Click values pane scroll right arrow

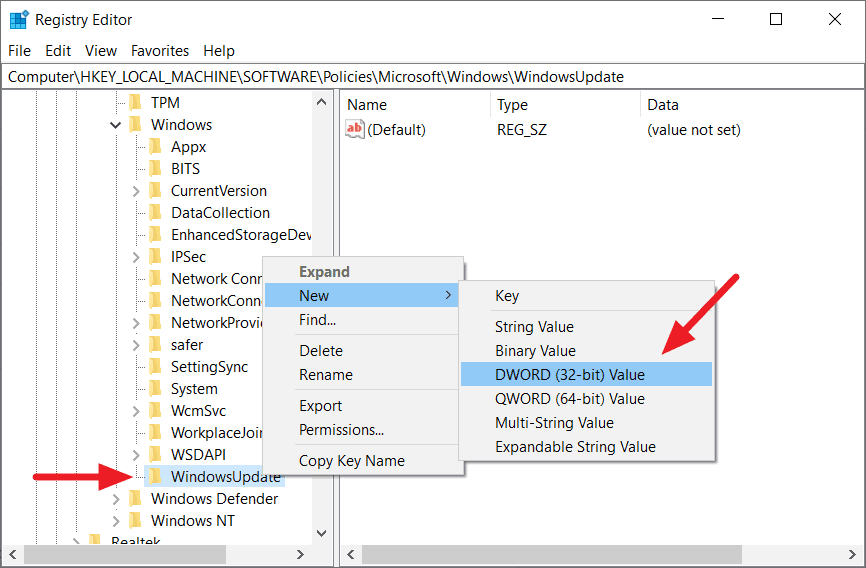[852, 554]
